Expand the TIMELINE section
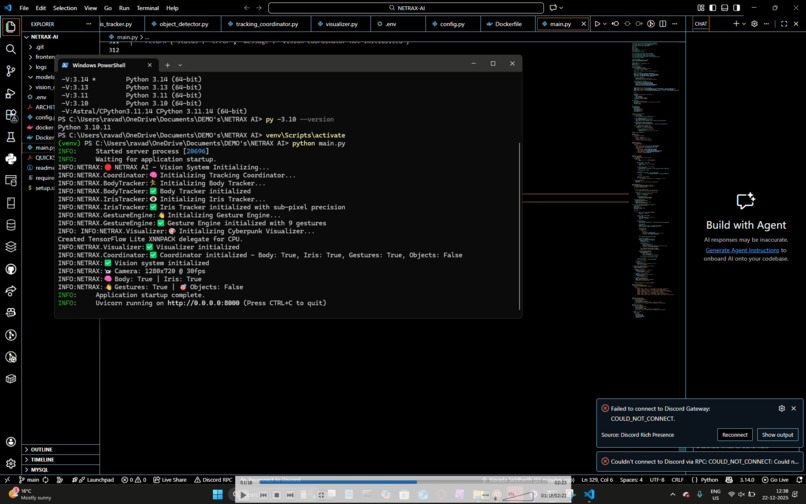 click(61, 459)
